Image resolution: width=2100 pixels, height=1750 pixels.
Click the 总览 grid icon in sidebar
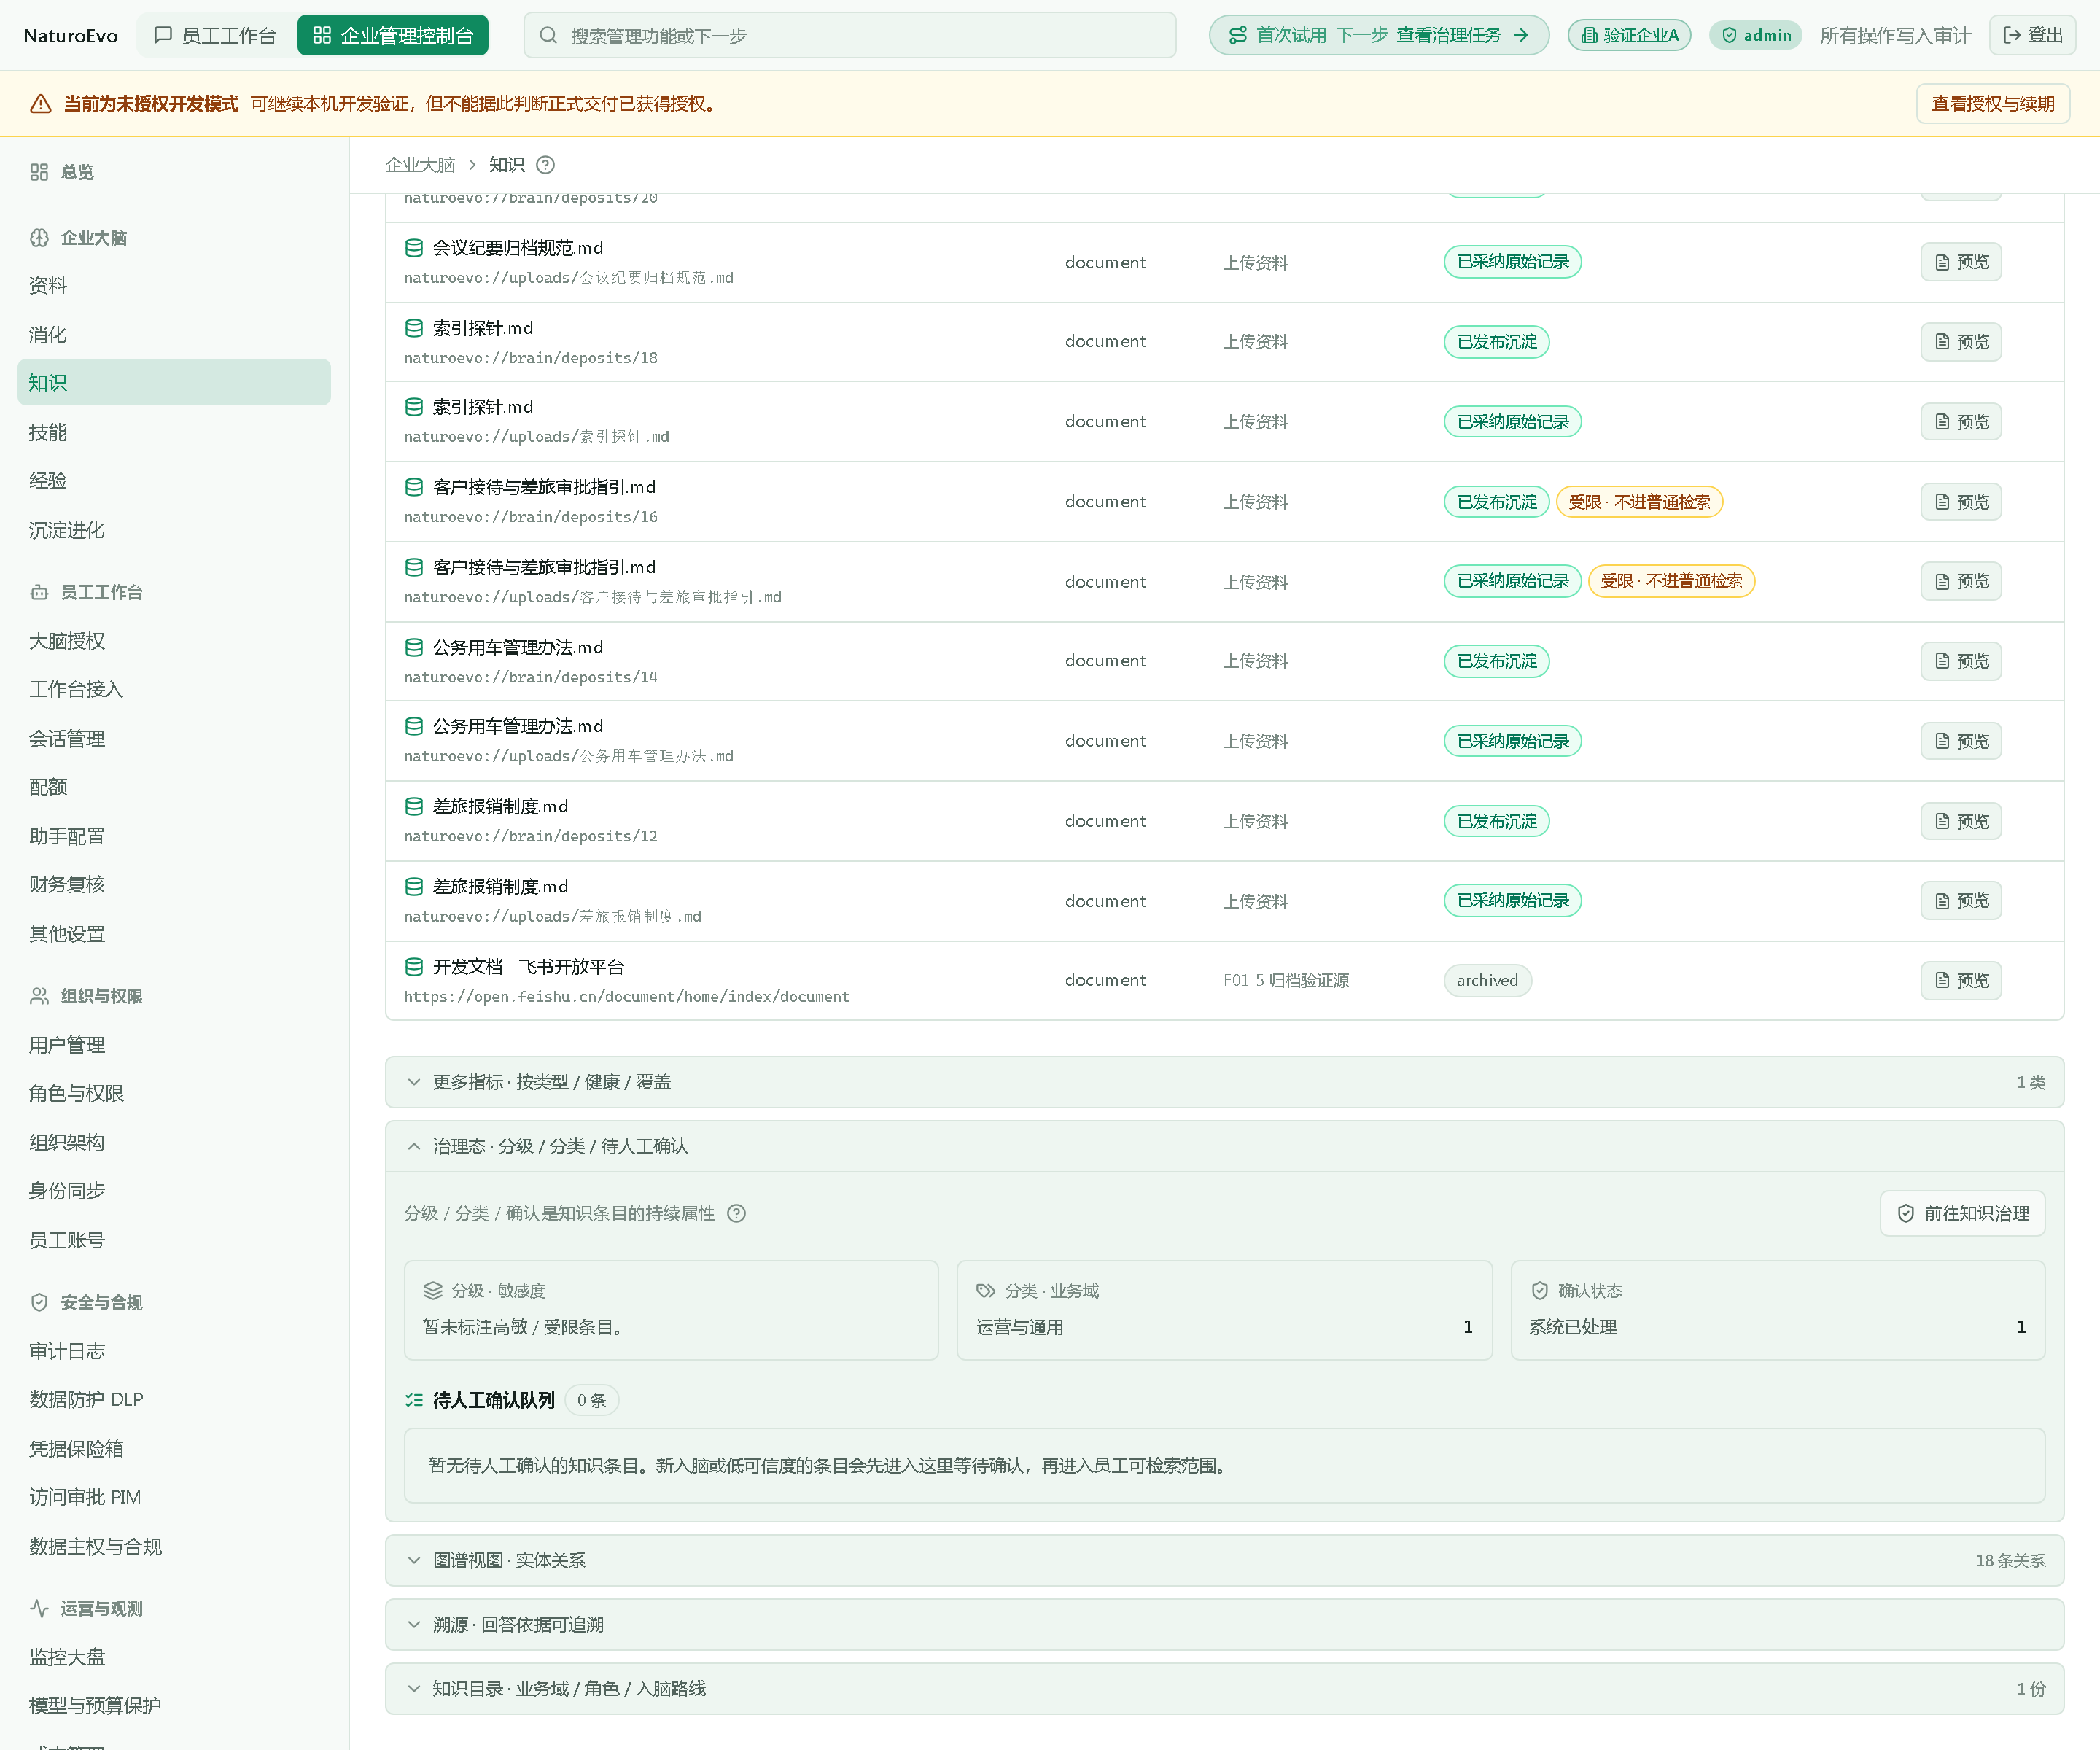pyautogui.click(x=39, y=172)
